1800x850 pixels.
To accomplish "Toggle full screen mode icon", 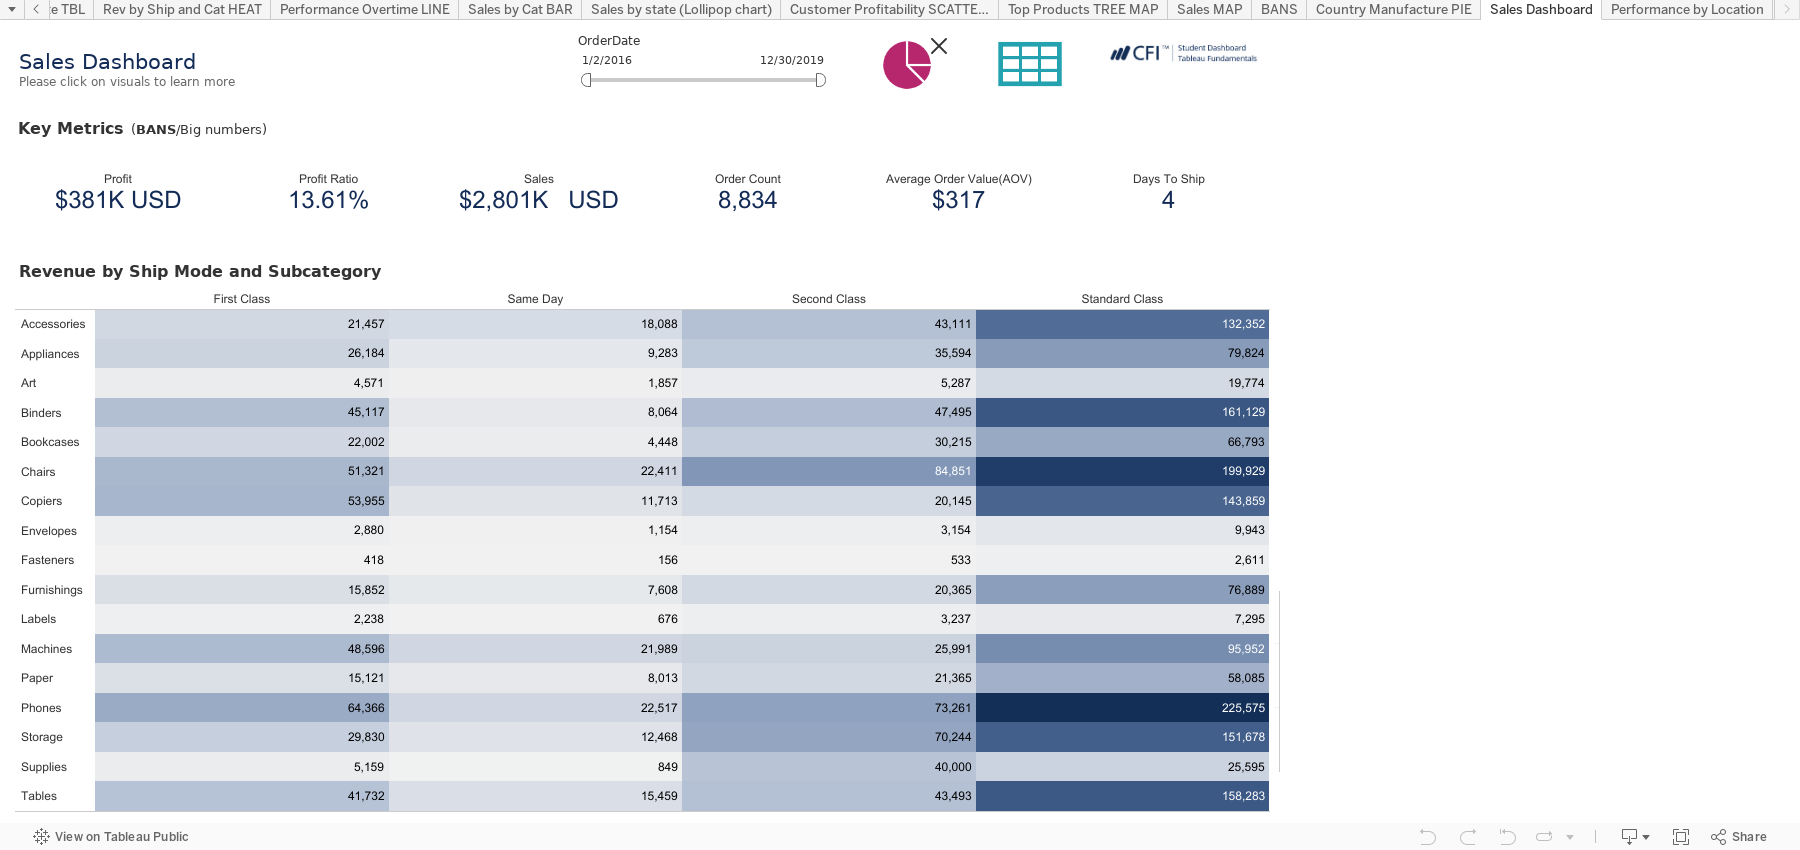I will (x=1681, y=837).
